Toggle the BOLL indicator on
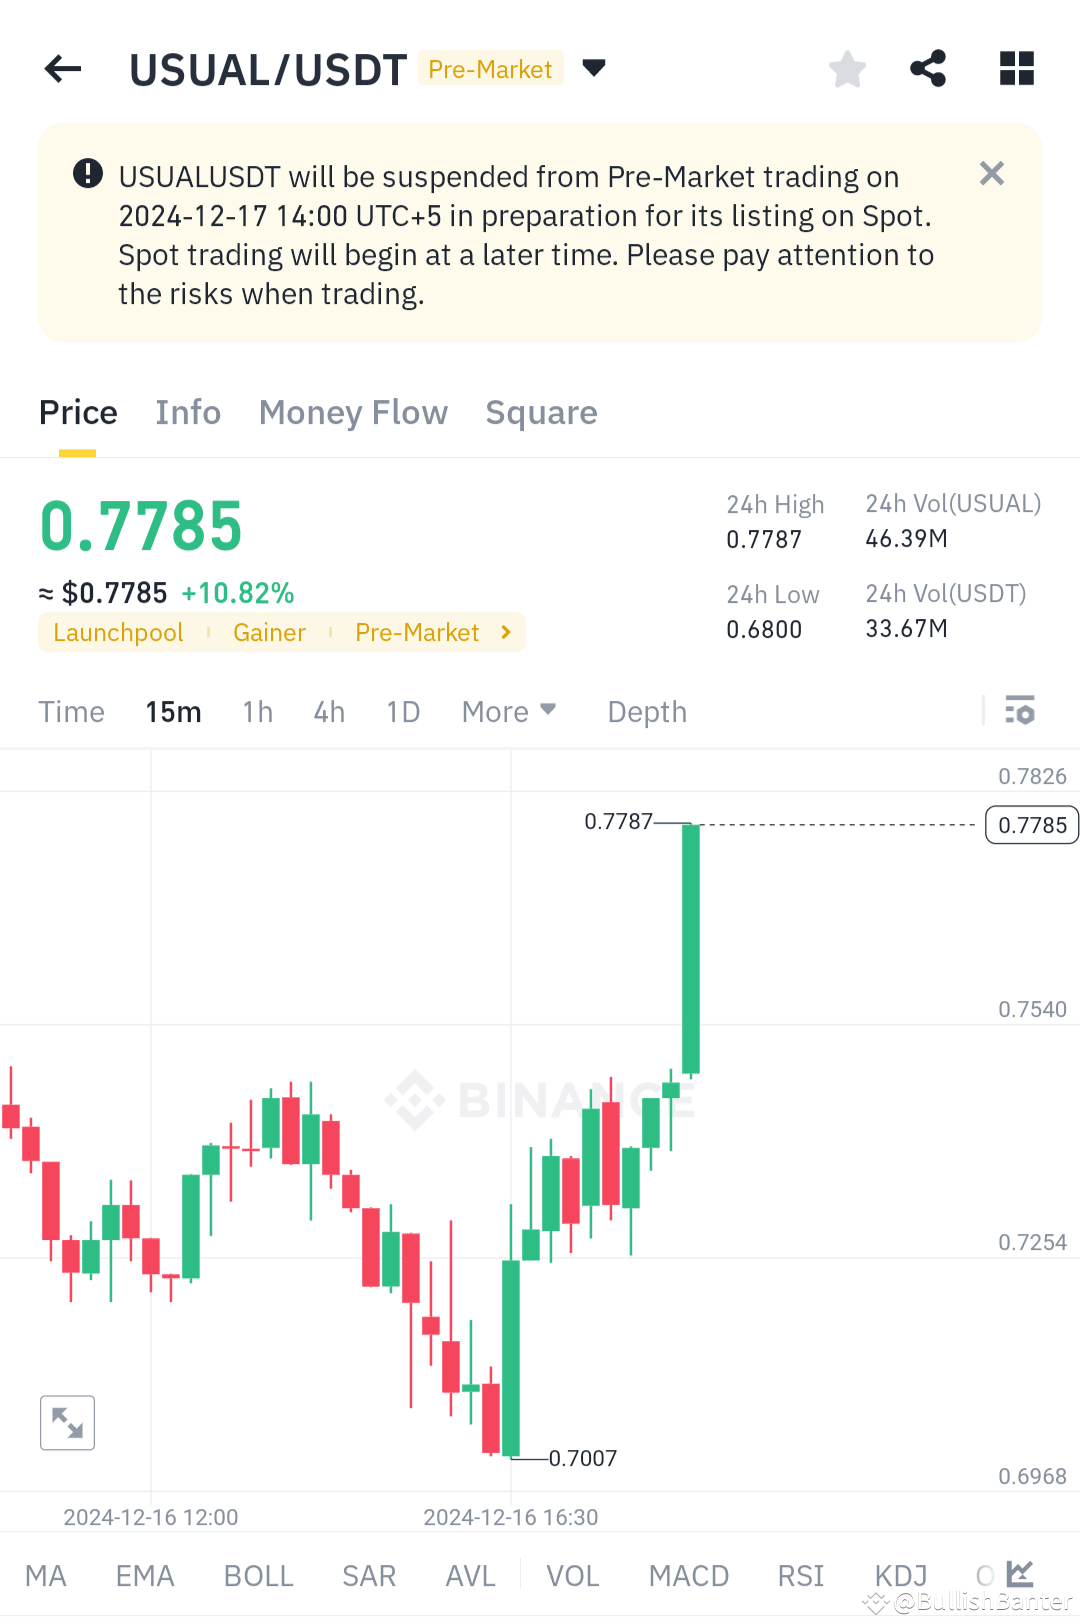Viewport: 1080px width, 1624px height. [258, 1575]
